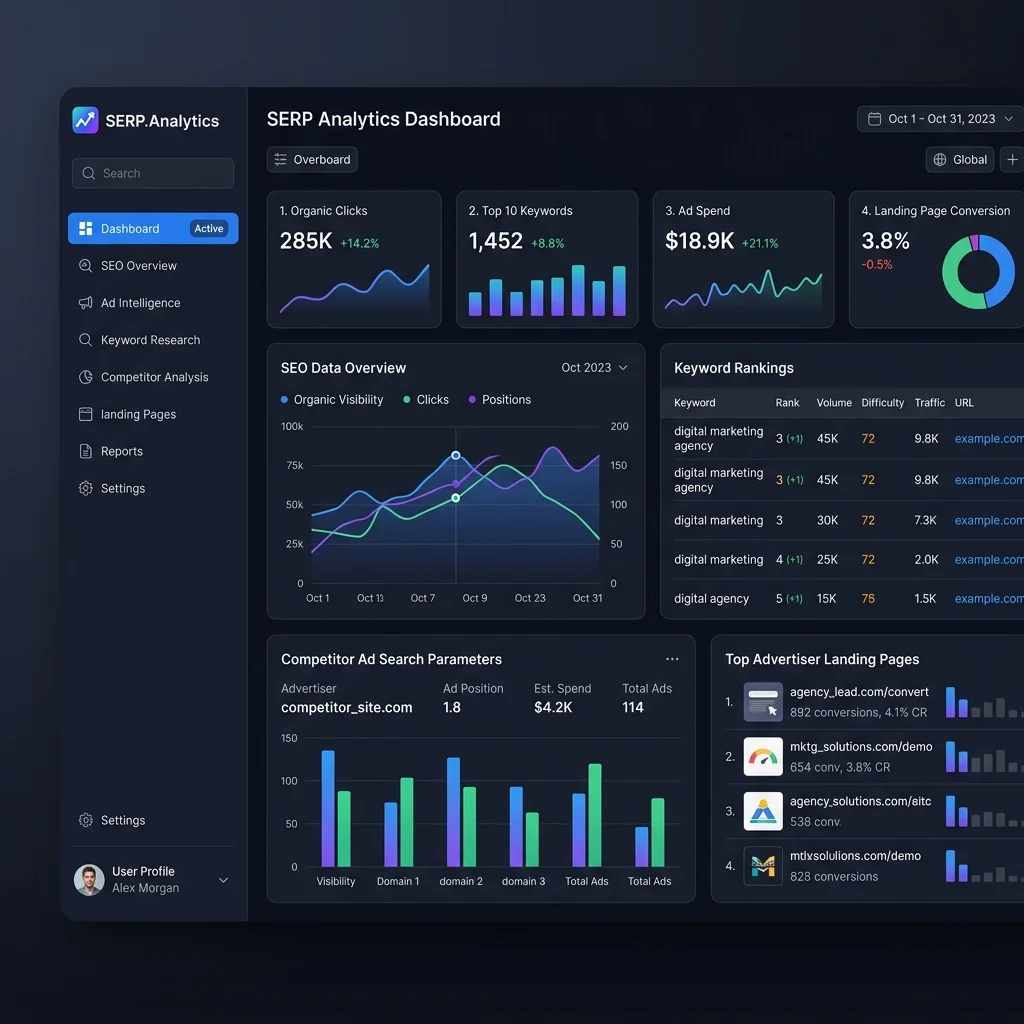The width and height of the screenshot is (1024, 1024).
Task: Open the Oct 1 - Oct 31, 2023 date dropdown
Action: [941, 119]
